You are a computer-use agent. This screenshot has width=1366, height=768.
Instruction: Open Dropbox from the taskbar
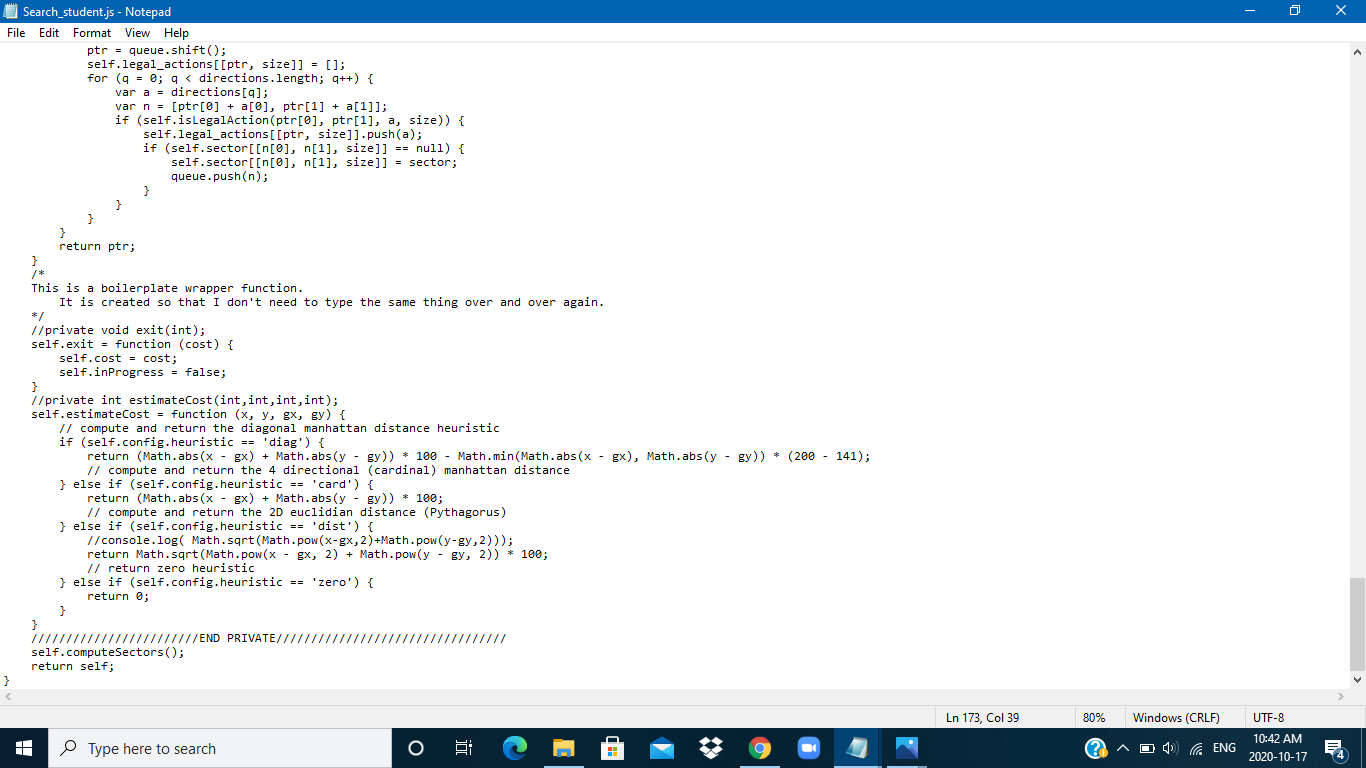click(x=710, y=748)
